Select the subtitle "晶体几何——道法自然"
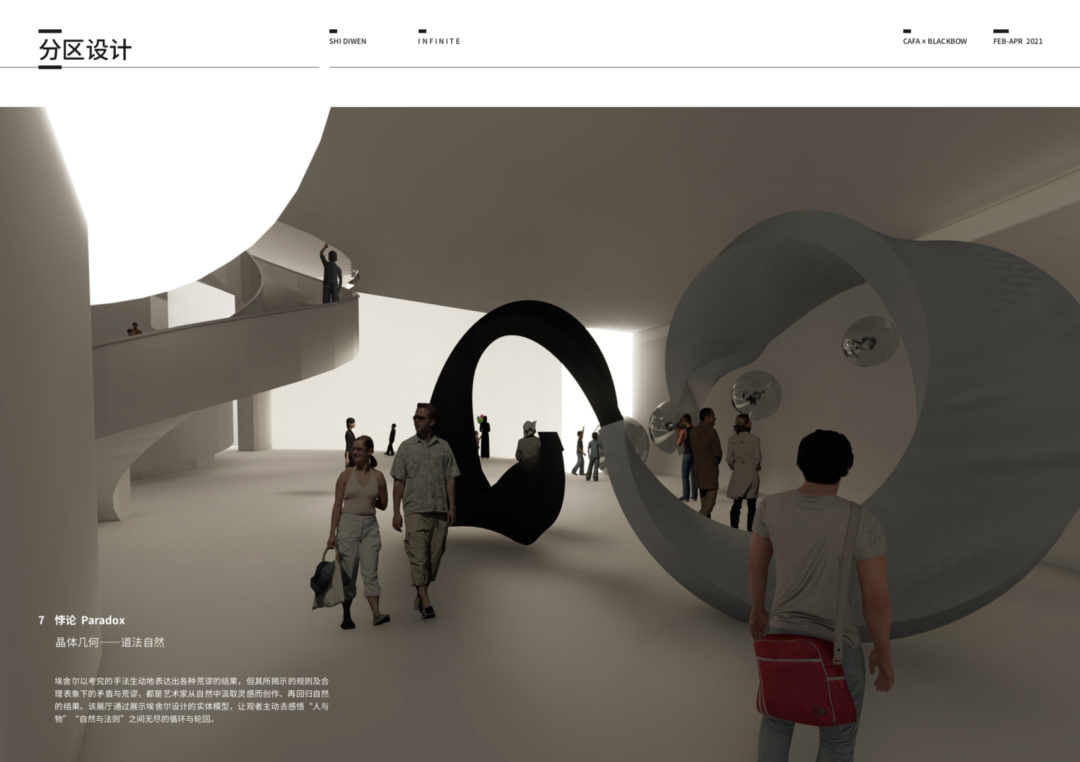This screenshot has height=762, width=1080. (110, 642)
